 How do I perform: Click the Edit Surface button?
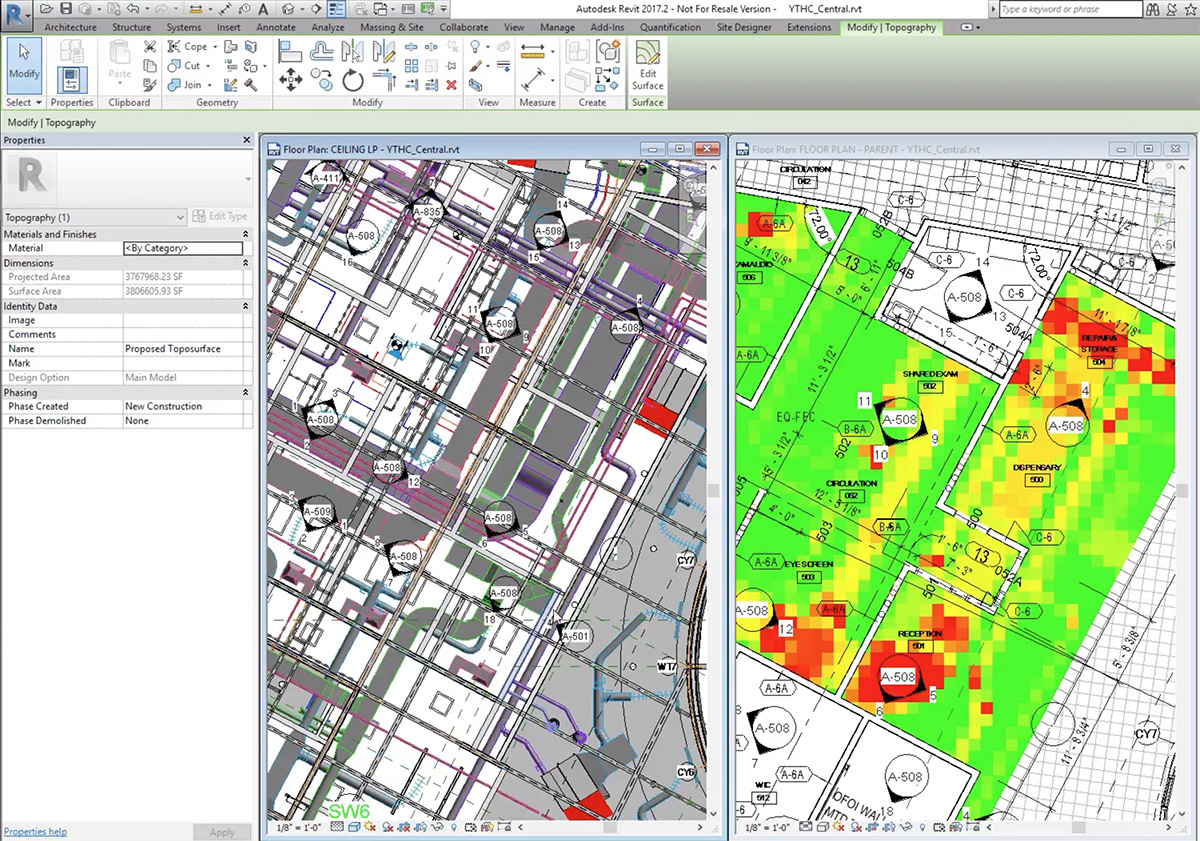pyautogui.click(x=648, y=66)
